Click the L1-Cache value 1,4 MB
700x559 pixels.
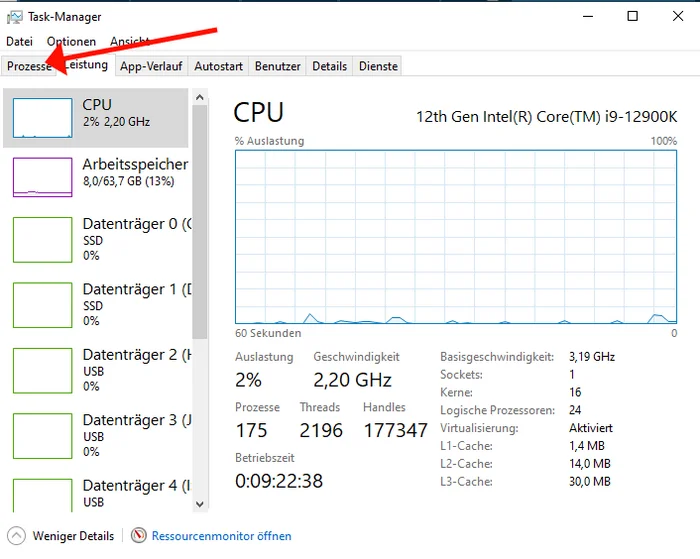click(587, 446)
